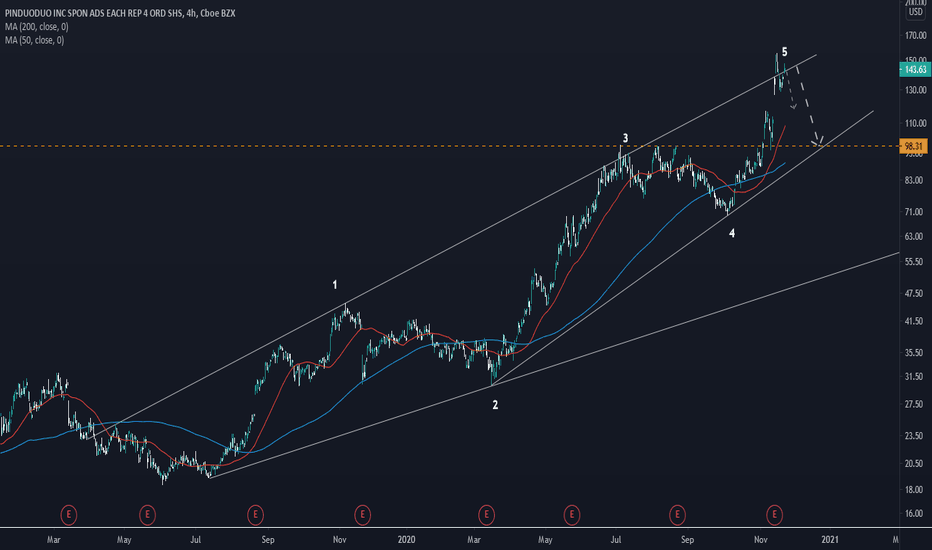
Task: Select the wave label 4 on the chart
Action: pos(732,234)
